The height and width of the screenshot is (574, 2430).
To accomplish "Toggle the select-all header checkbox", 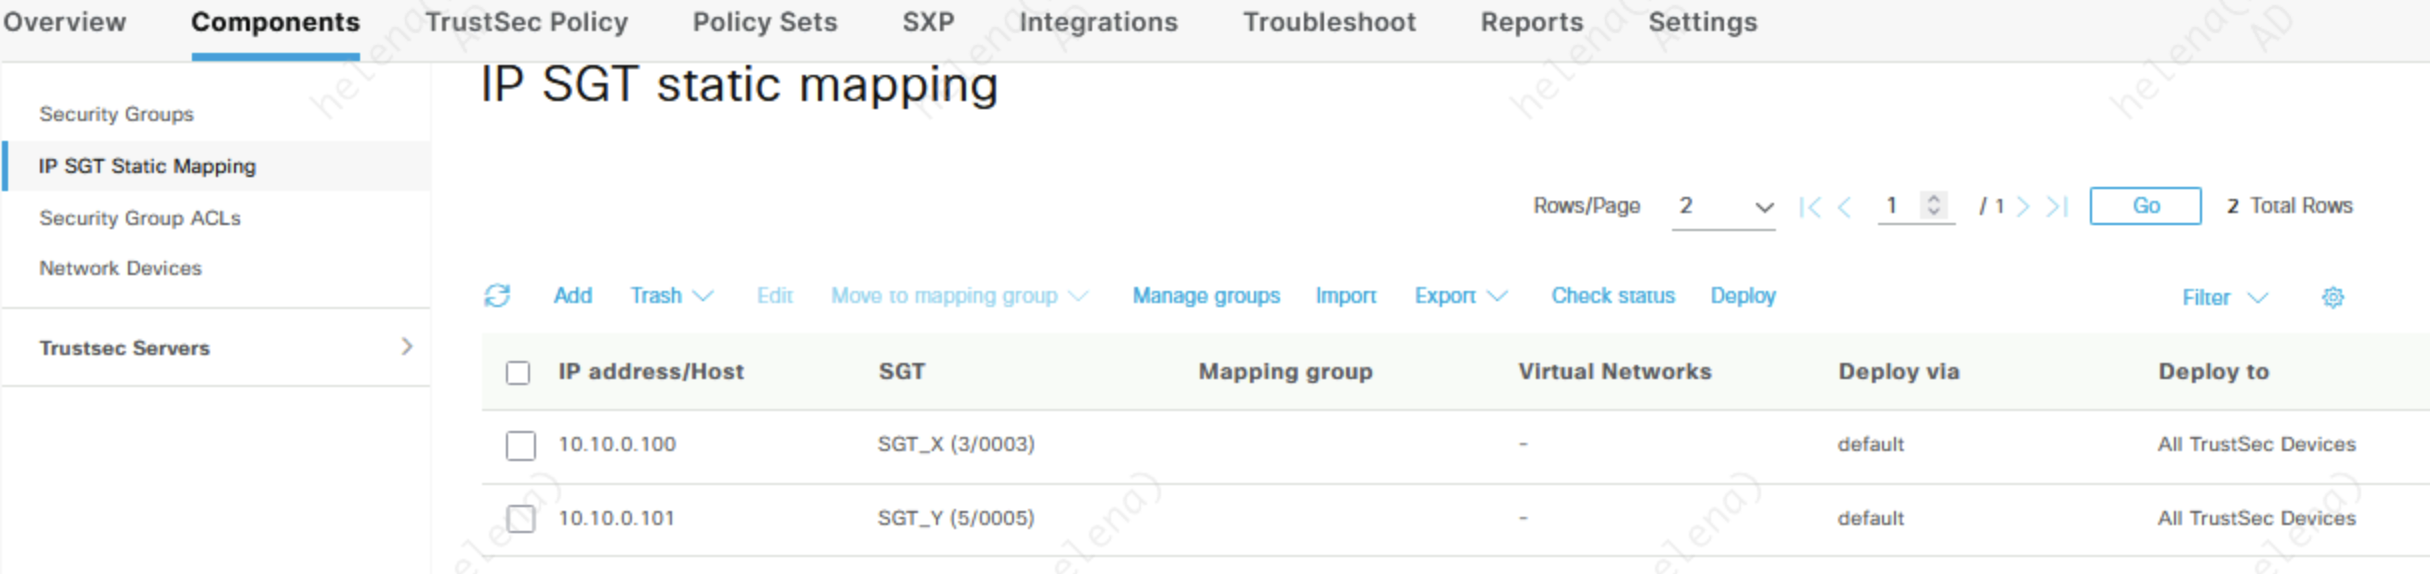I will pos(518,373).
